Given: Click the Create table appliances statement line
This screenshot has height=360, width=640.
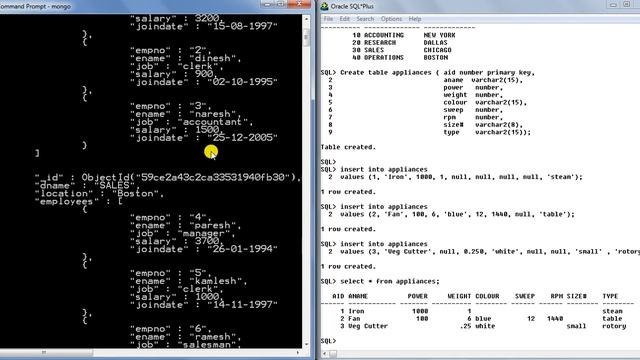Looking at the screenshot, I should pos(428,72).
